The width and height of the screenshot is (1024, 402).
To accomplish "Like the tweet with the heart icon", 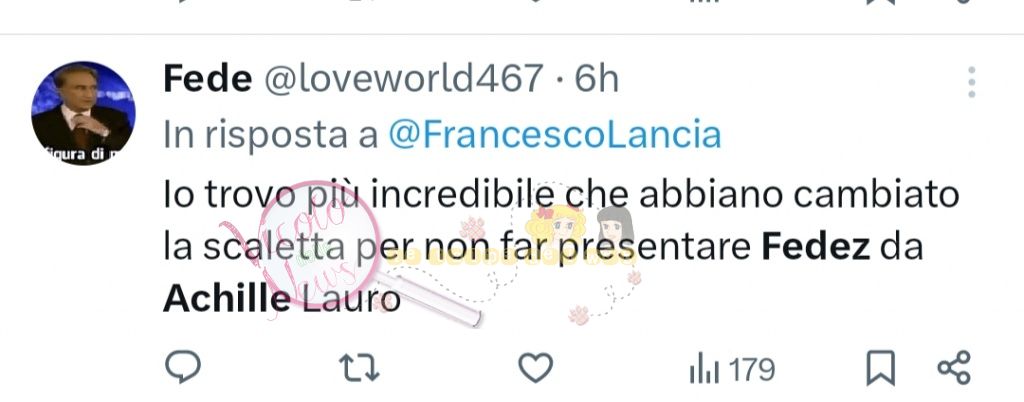I will pos(536,368).
